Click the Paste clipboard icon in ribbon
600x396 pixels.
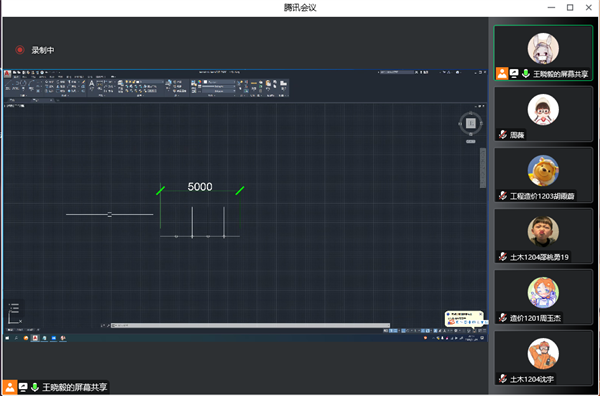[x=268, y=84]
